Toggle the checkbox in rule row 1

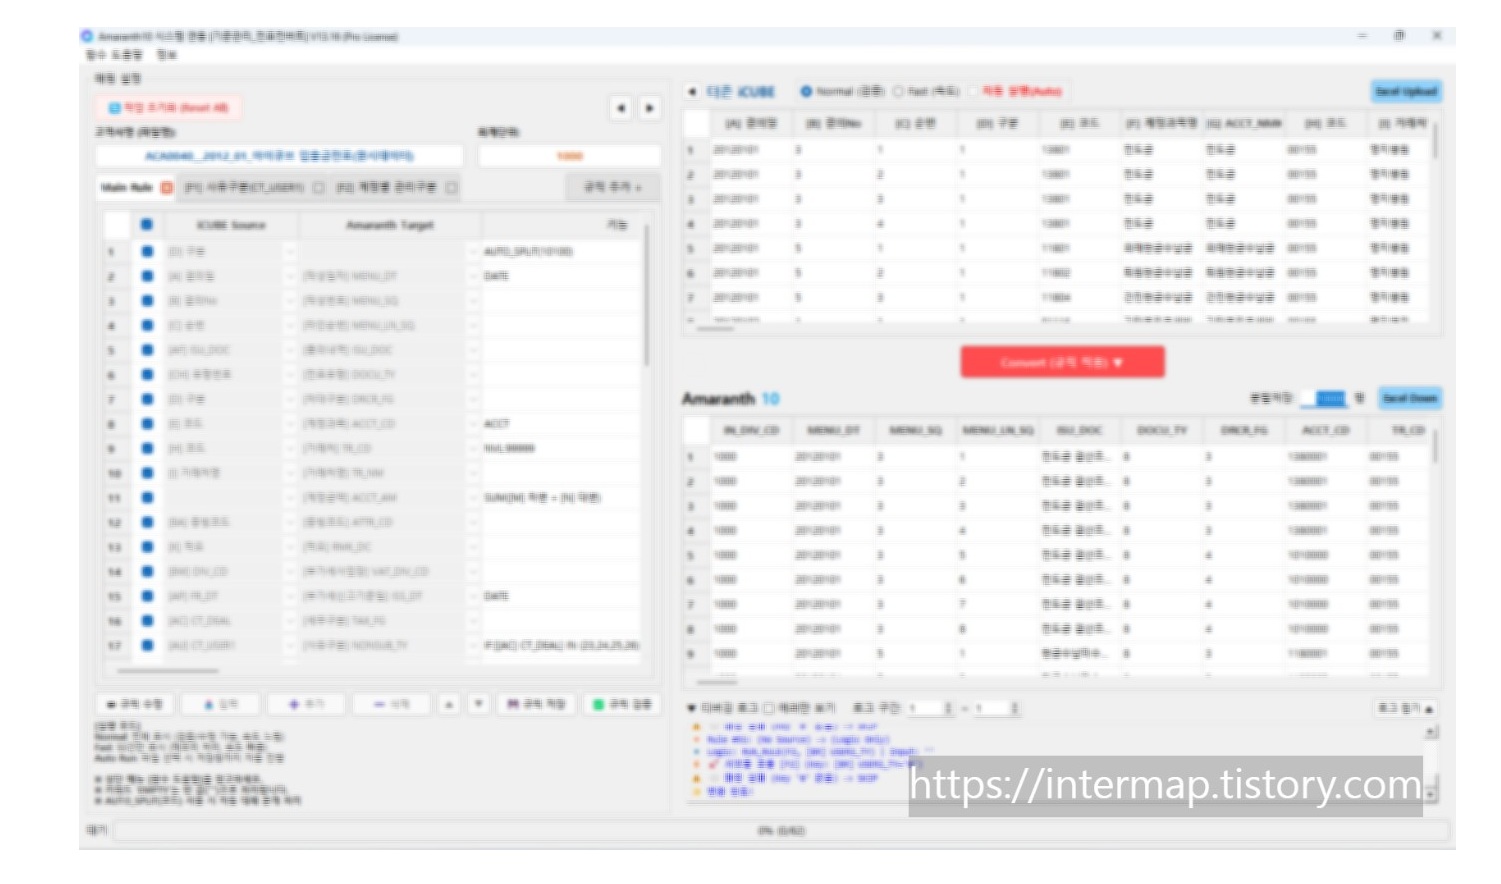pos(147,251)
